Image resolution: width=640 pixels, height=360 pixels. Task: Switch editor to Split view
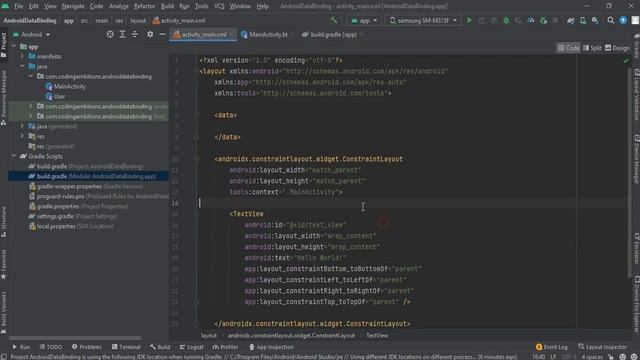coord(592,48)
